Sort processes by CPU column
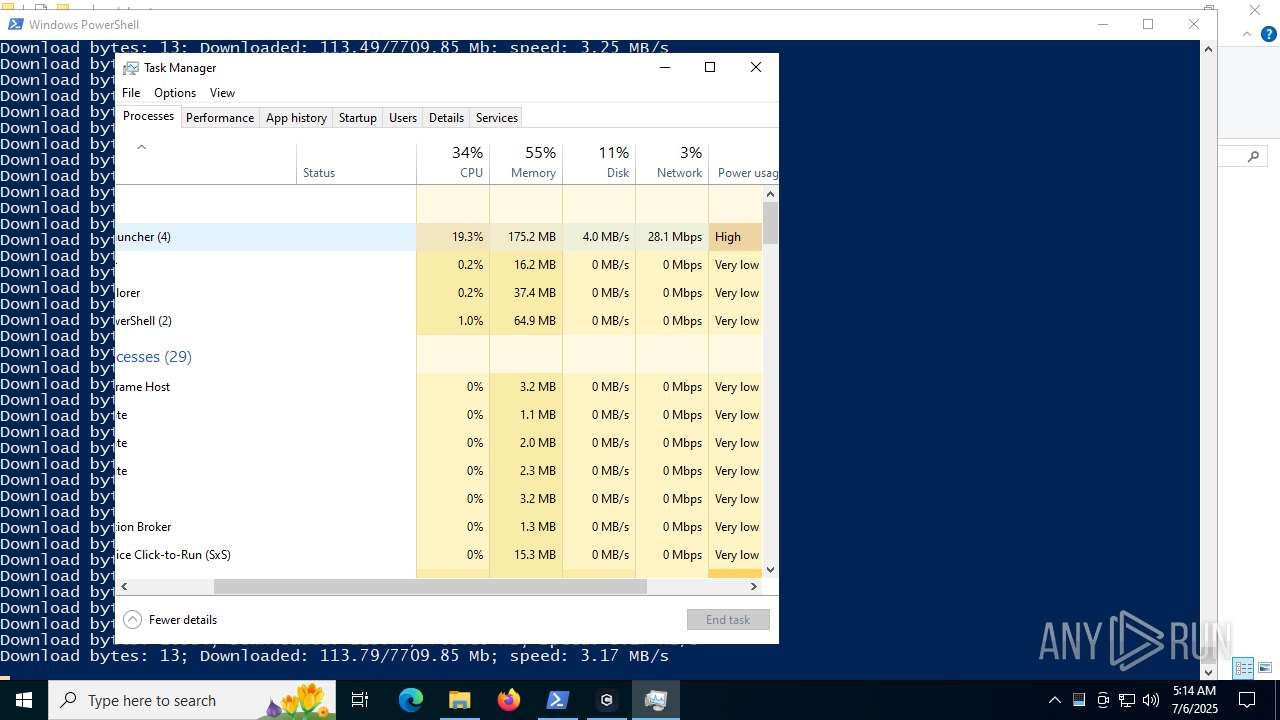Image resolution: width=1280 pixels, height=720 pixels. pyautogui.click(x=453, y=163)
